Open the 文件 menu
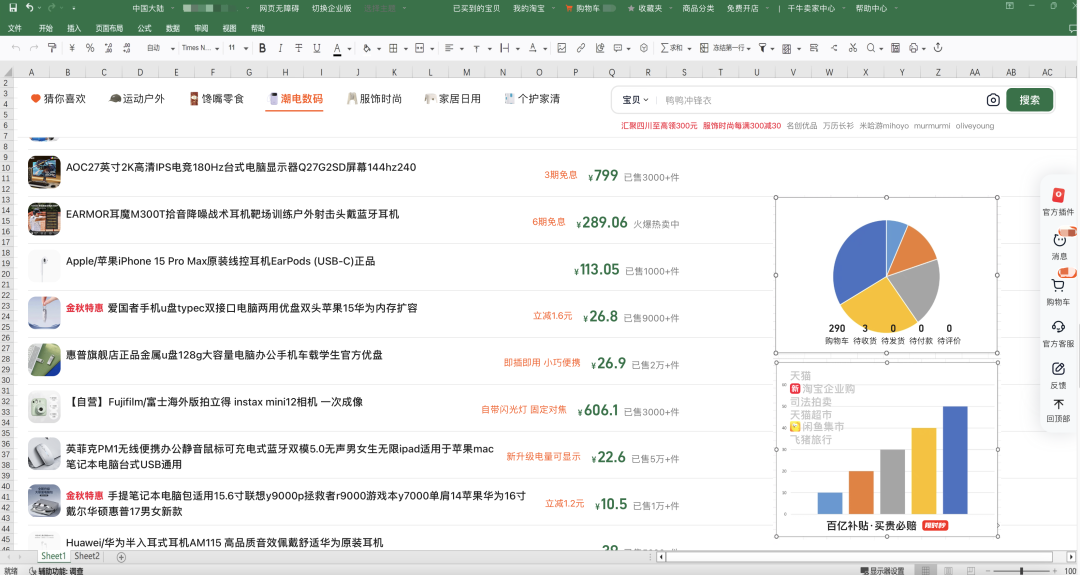Image resolution: width=1080 pixels, height=575 pixels. click(x=14, y=29)
